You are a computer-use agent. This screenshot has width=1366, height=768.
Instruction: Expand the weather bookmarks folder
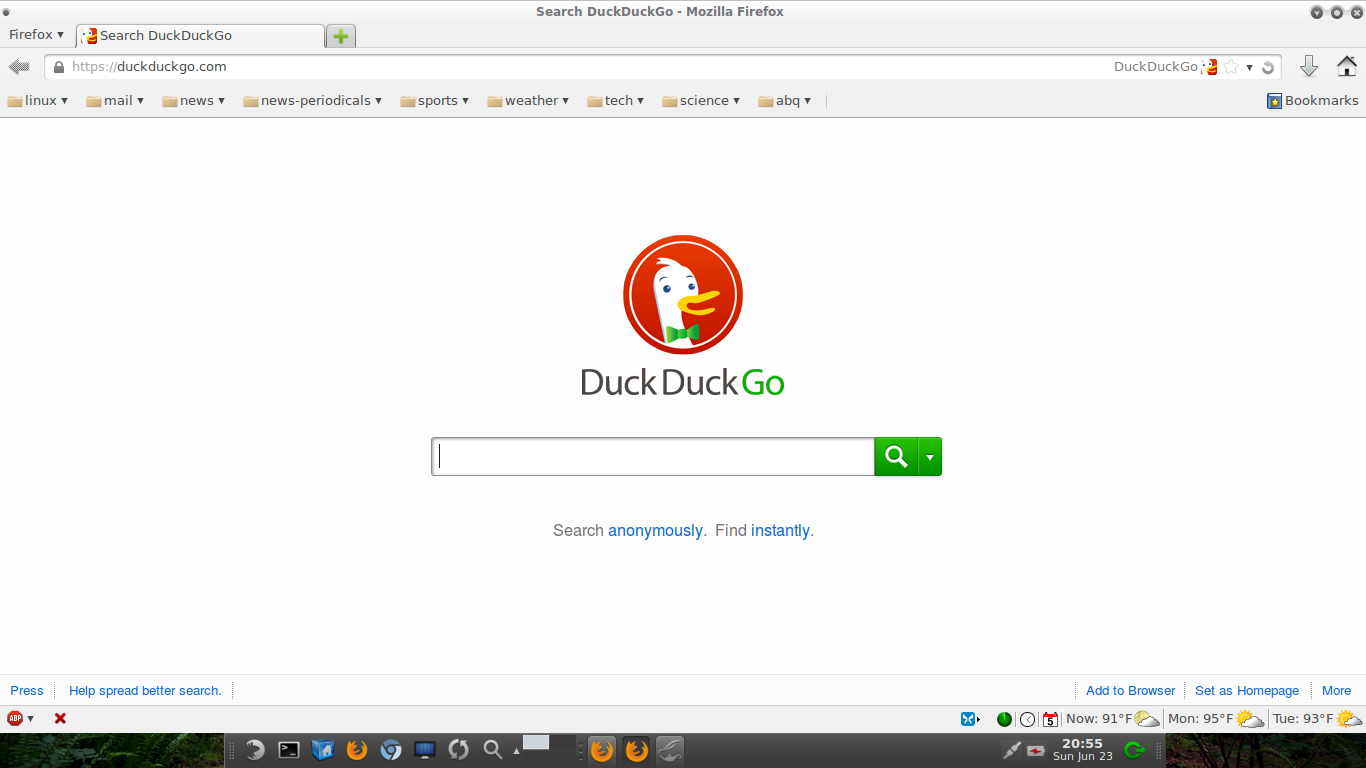(528, 101)
